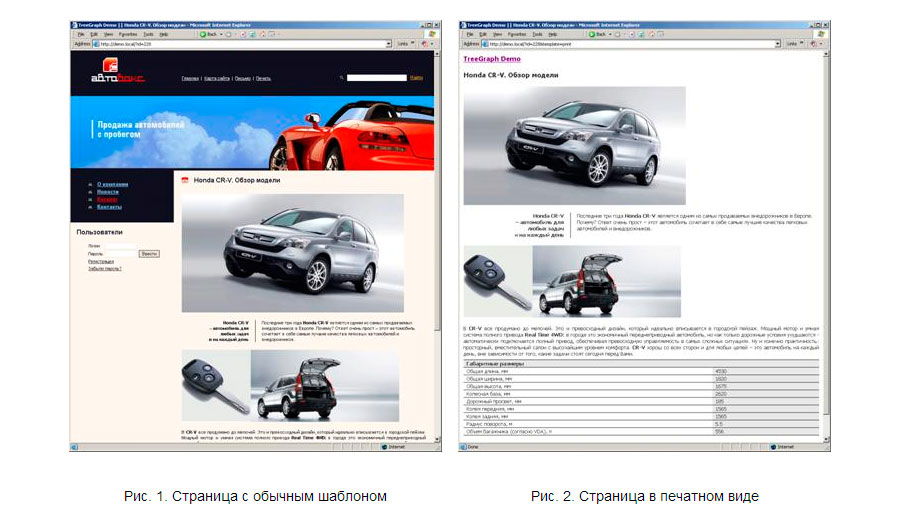Click Forward arrow in right browser toolbar
The image size is (900, 524).
pyautogui.click(x=618, y=34)
